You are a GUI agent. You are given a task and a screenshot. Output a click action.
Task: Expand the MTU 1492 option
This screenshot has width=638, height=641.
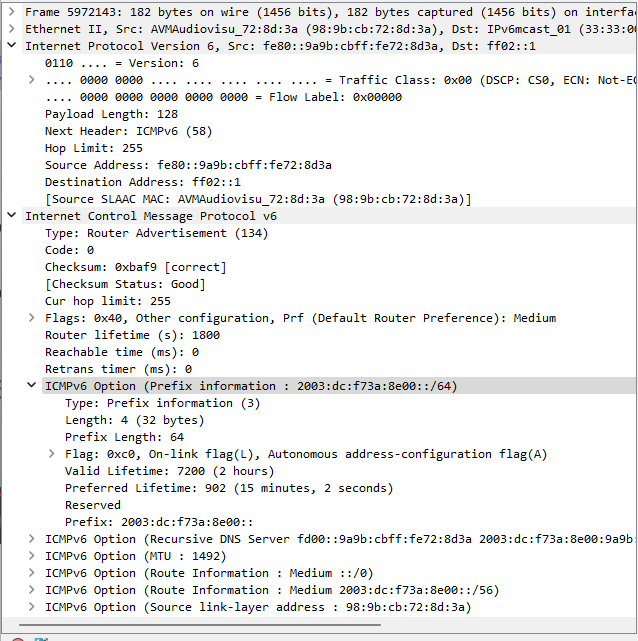pos(32,556)
